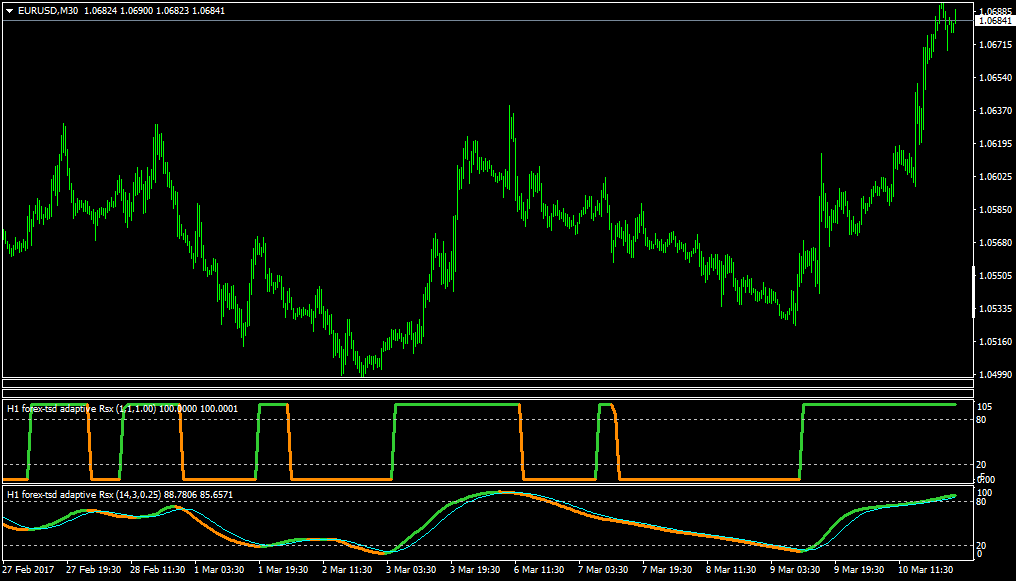Click the 1.05850 price axis label
This screenshot has height=581, width=1016.
[x=996, y=210]
